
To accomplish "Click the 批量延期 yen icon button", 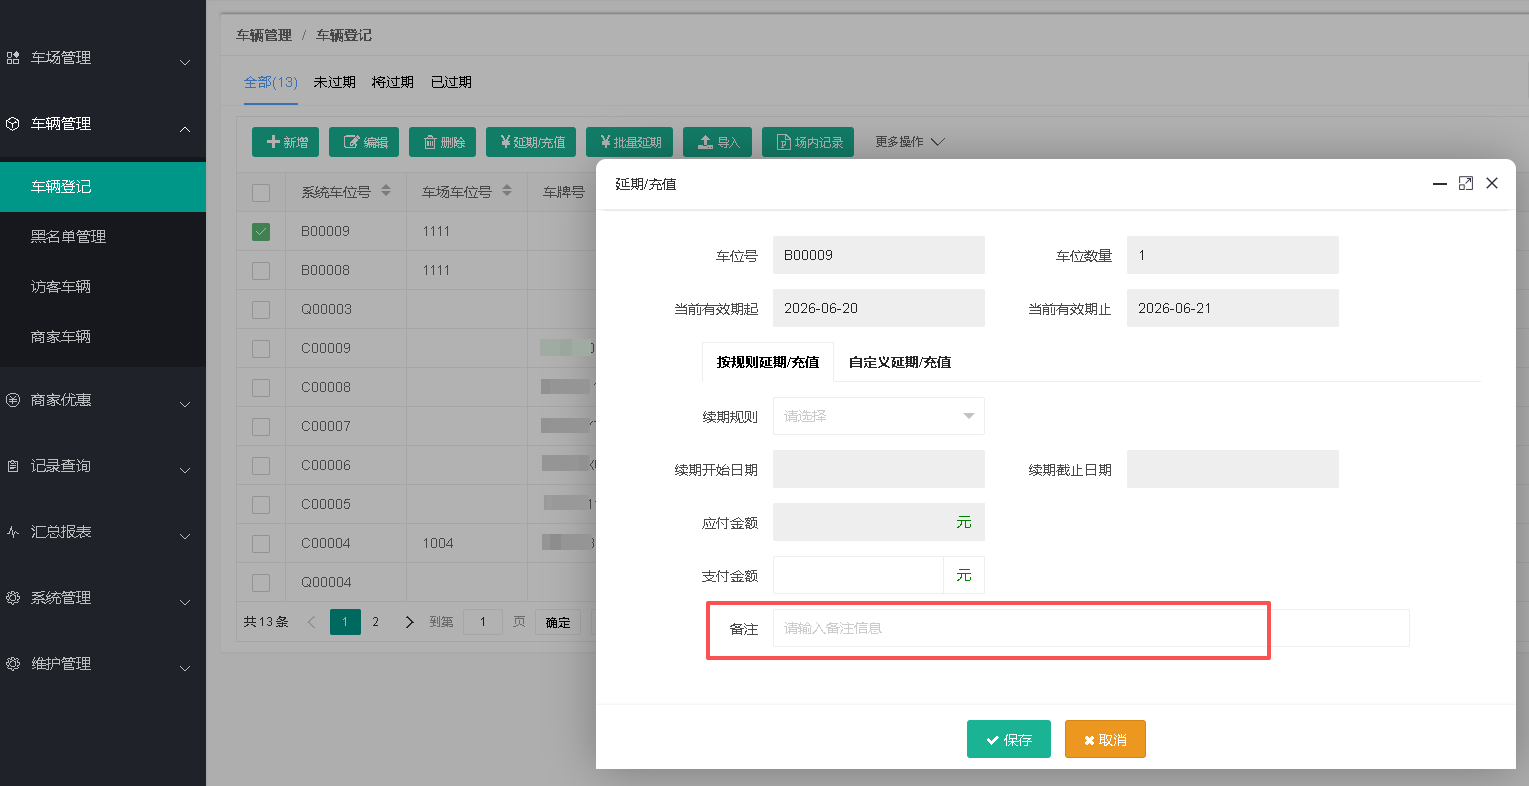I will [630, 142].
